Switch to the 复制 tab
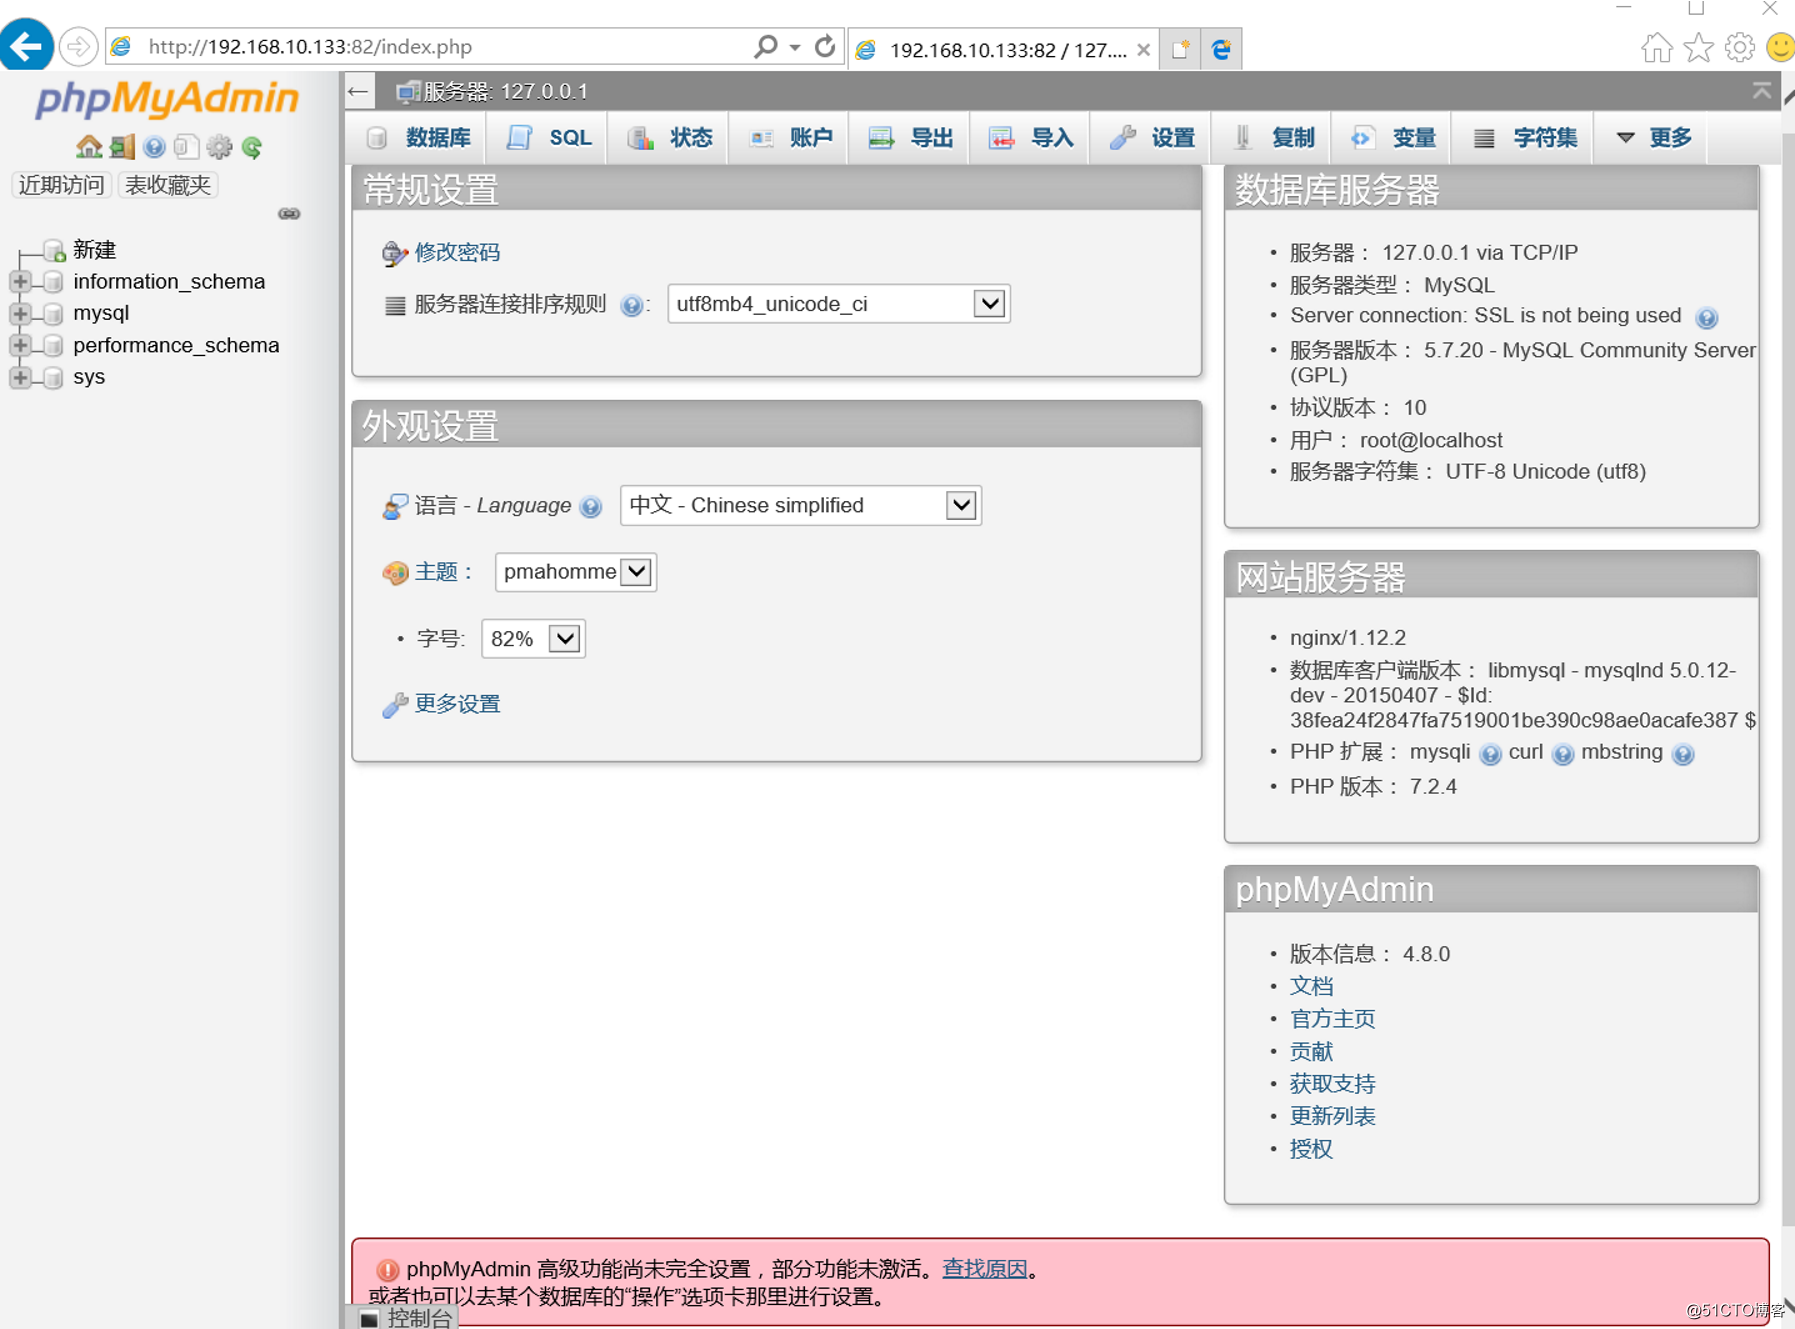Screen dimensions: 1795x1329 (x=1272, y=138)
